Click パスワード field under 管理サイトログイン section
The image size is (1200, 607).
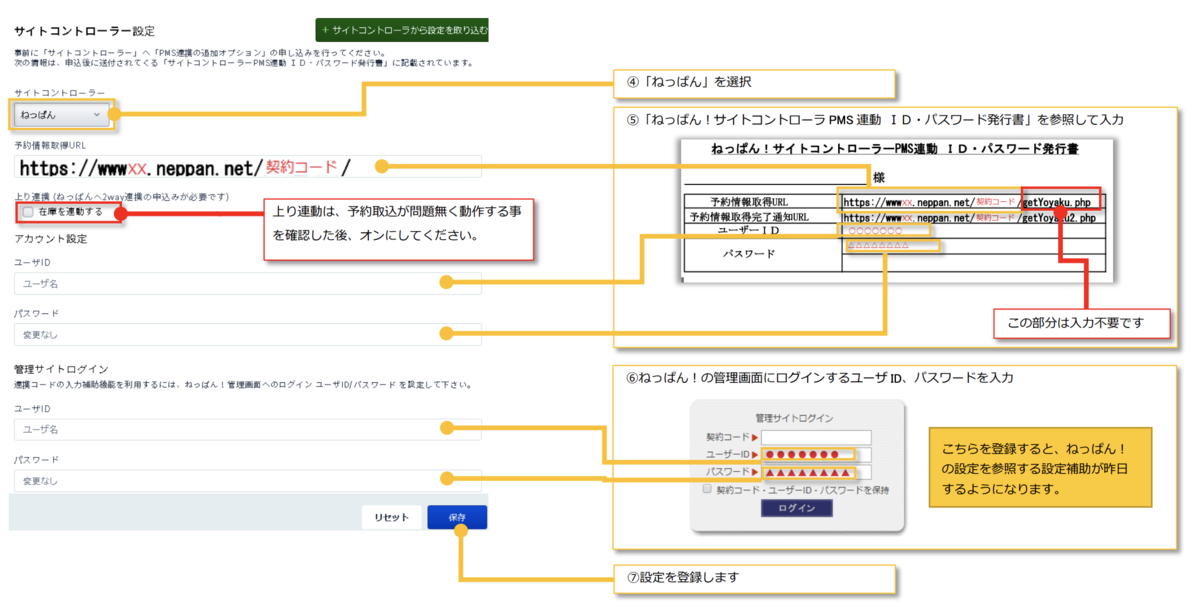coord(248,481)
